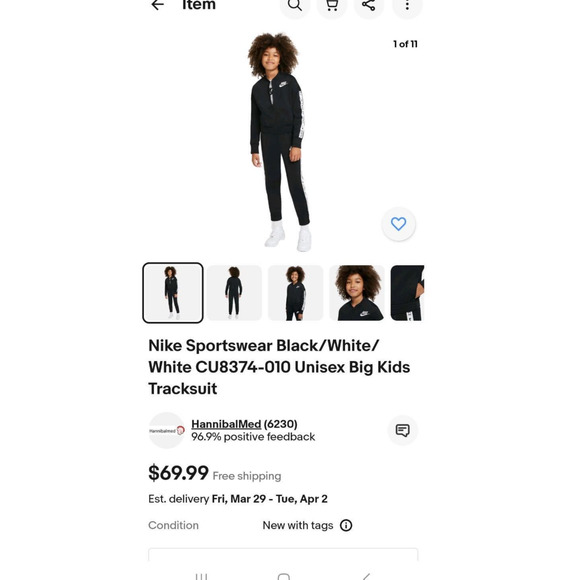The width and height of the screenshot is (580, 580).
Task: Add item to watchlist with heart icon
Action: (x=398, y=224)
